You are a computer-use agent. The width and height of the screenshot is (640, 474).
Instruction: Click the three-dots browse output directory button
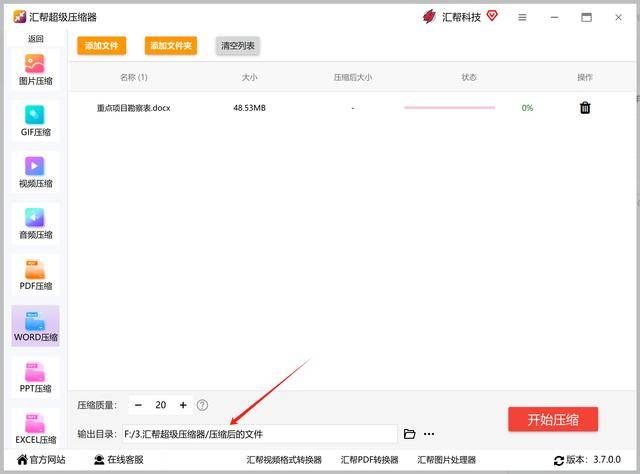[x=429, y=434]
